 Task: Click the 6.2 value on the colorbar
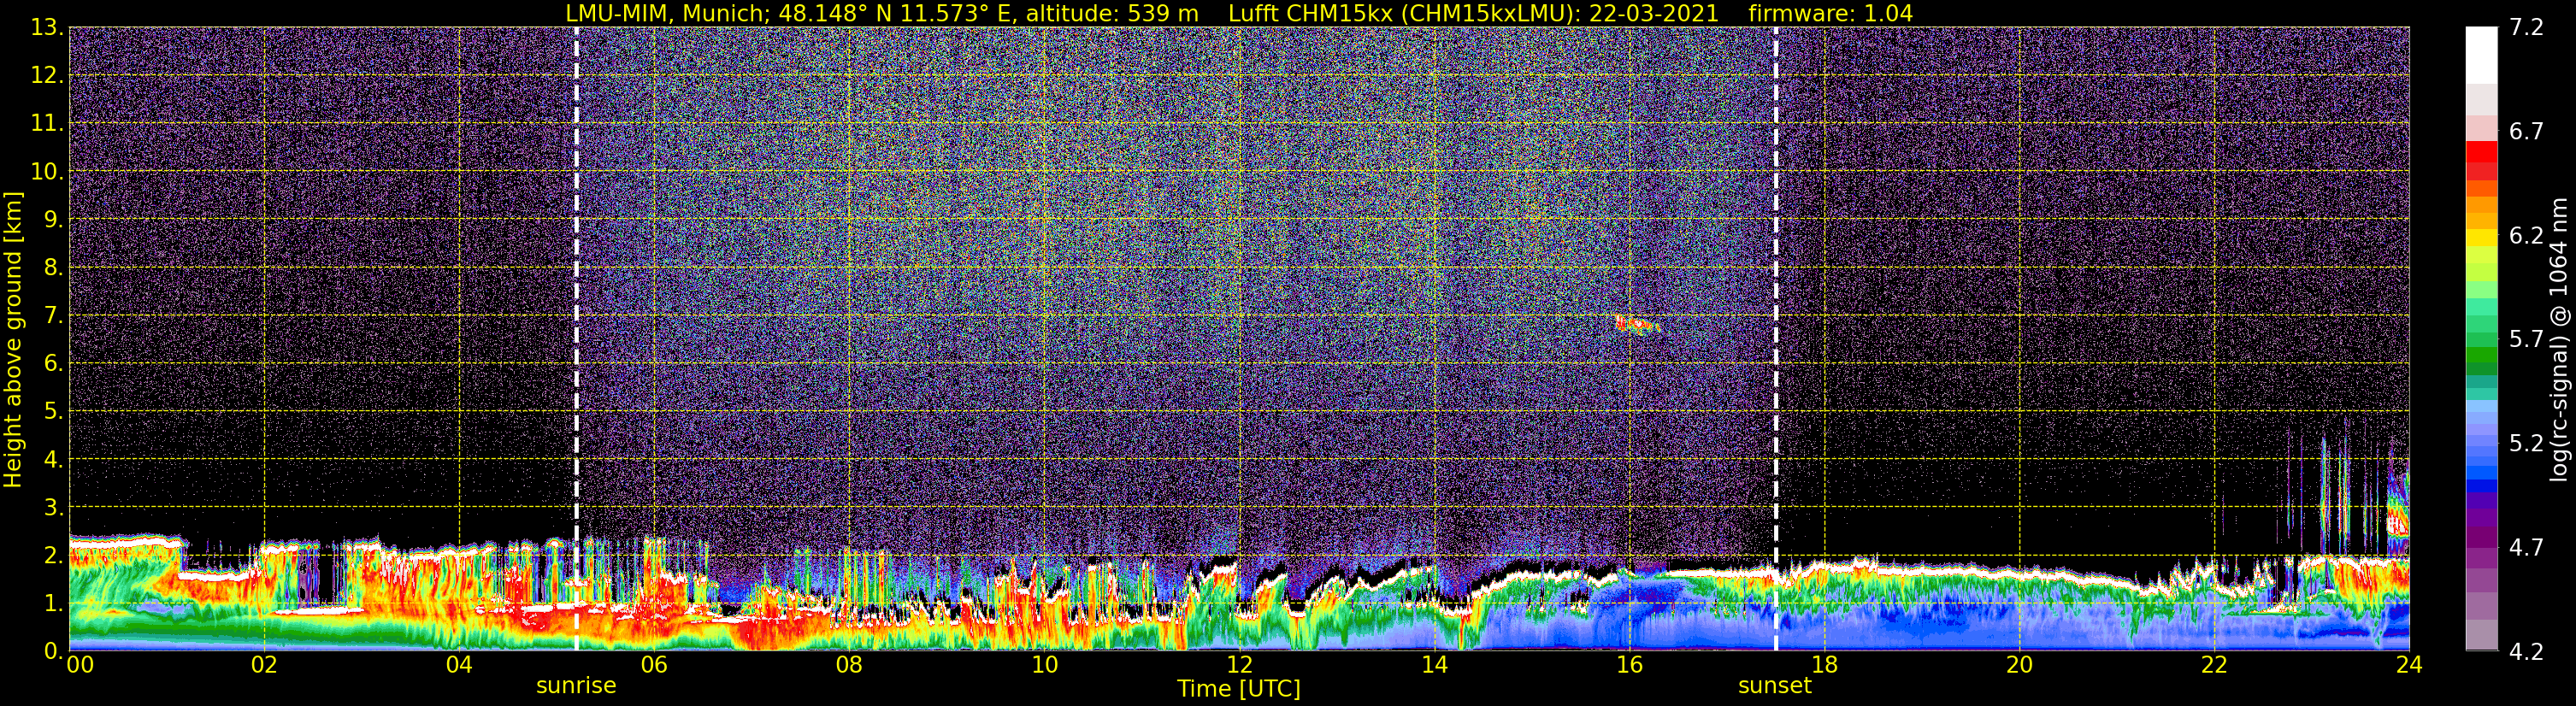[x=2526, y=236]
